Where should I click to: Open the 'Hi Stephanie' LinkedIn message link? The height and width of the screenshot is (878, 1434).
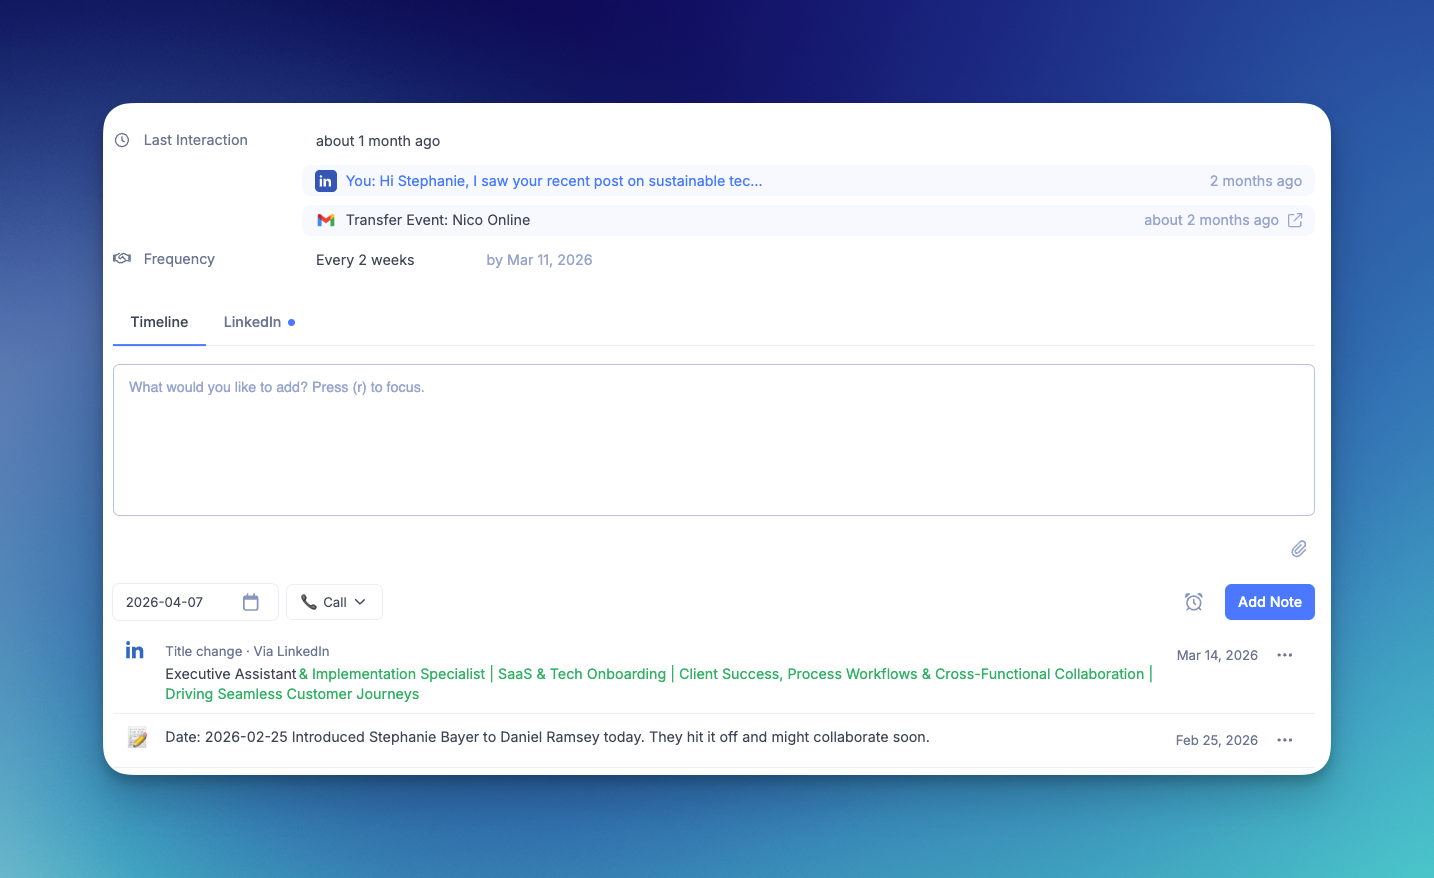click(554, 181)
